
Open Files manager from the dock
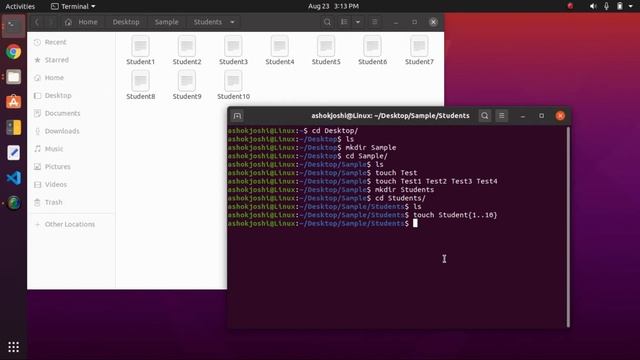point(13,77)
